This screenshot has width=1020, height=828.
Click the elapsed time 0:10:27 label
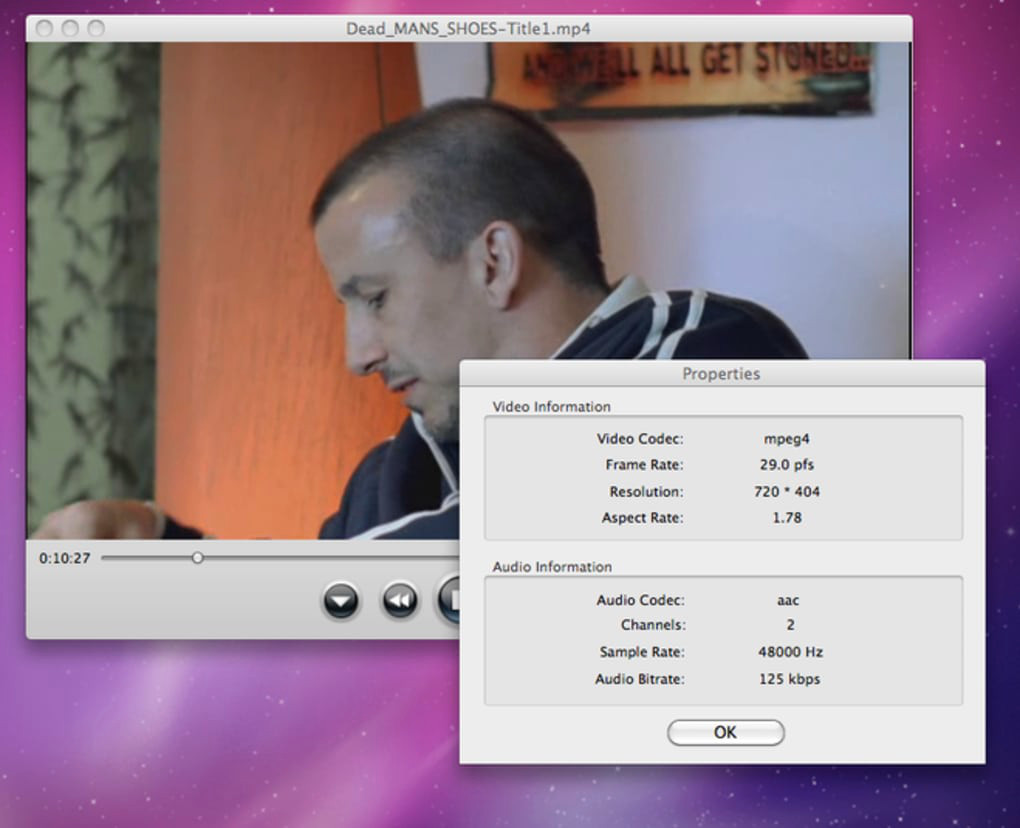(64, 558)
